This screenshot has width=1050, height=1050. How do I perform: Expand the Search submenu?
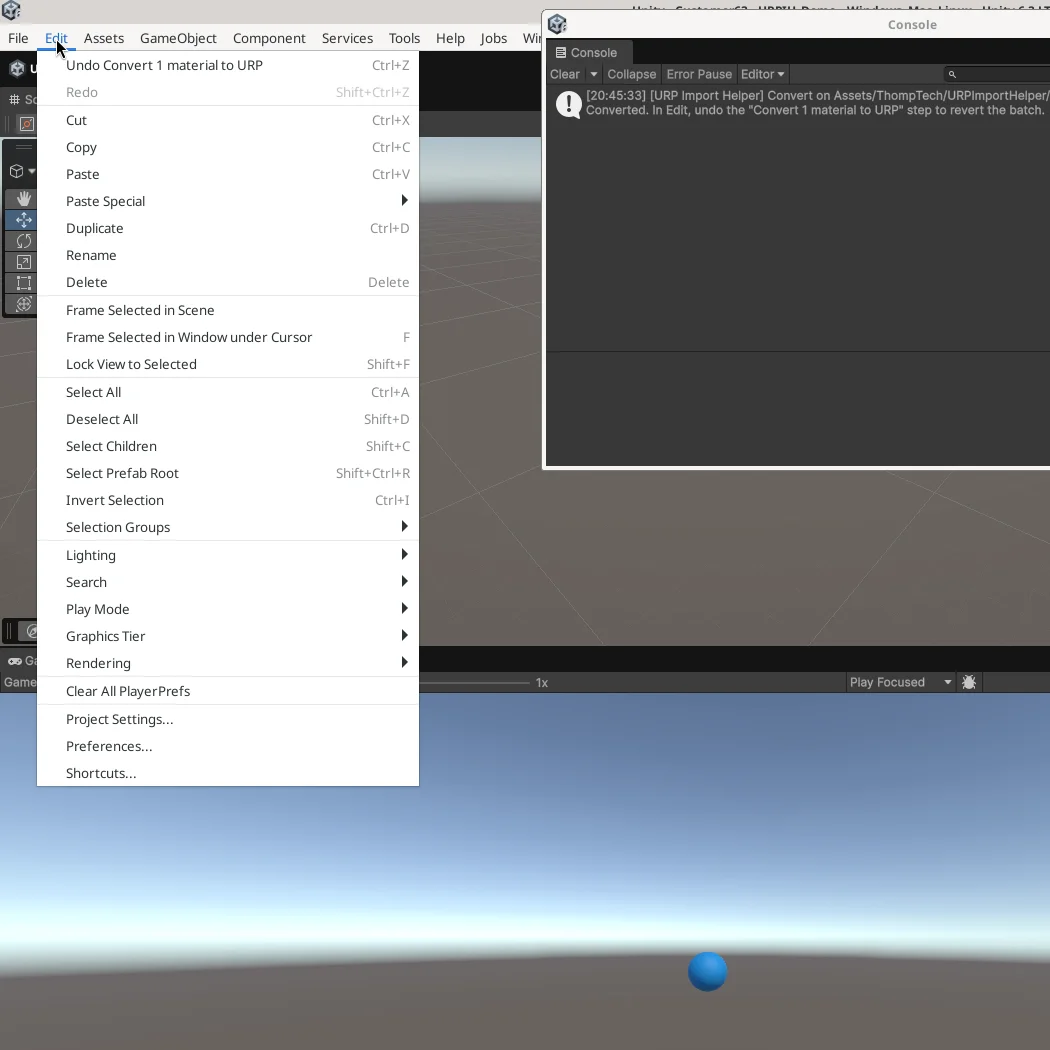click(228, 582)
